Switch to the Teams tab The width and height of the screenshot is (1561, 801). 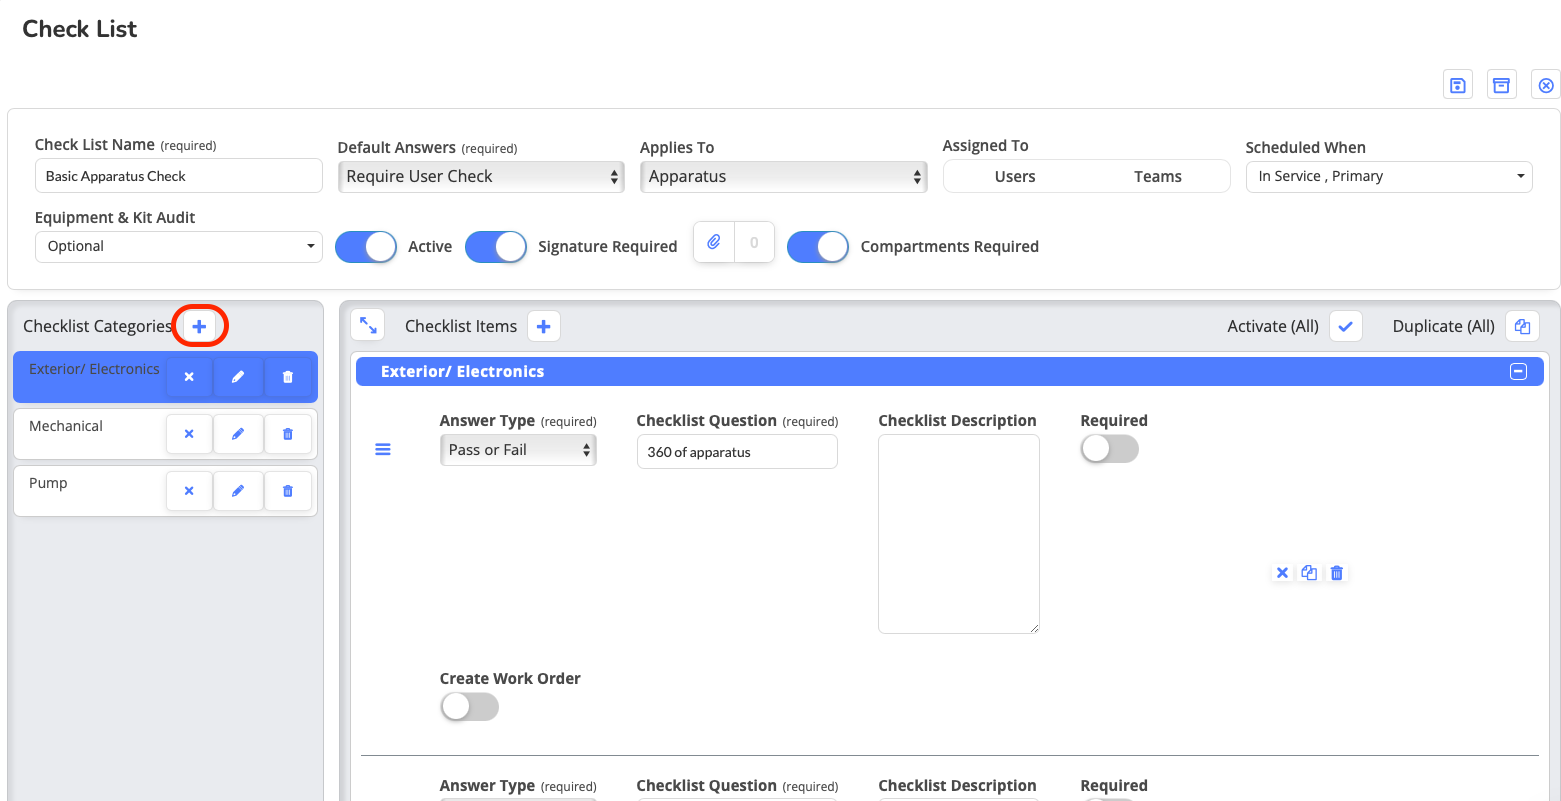coord(1157,177)
